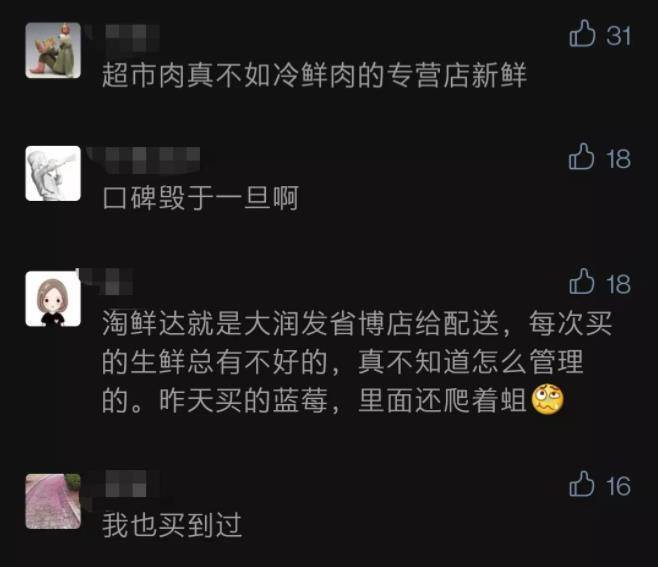Click the dizzy face emoji after 爬着蛆
The width and height of the screenshot is (658, 567).
548,399
